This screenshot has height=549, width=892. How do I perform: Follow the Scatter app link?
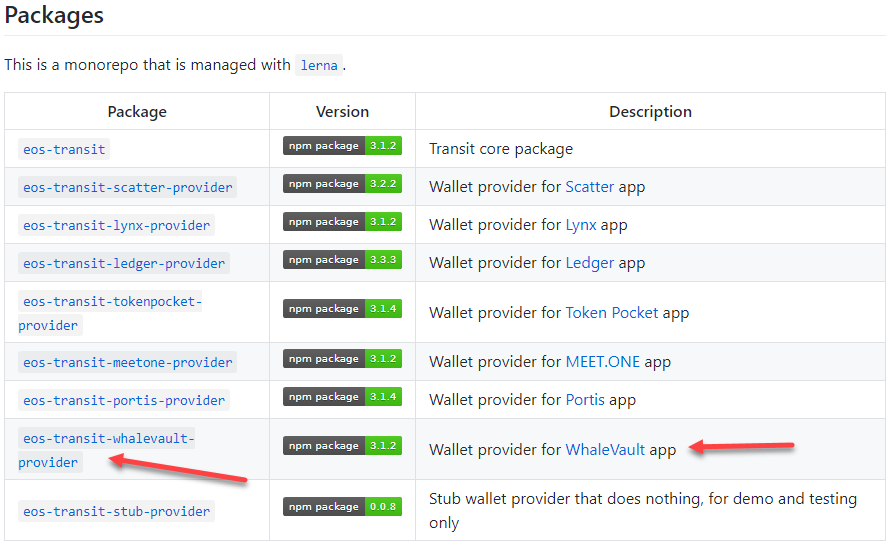[589, 187]
